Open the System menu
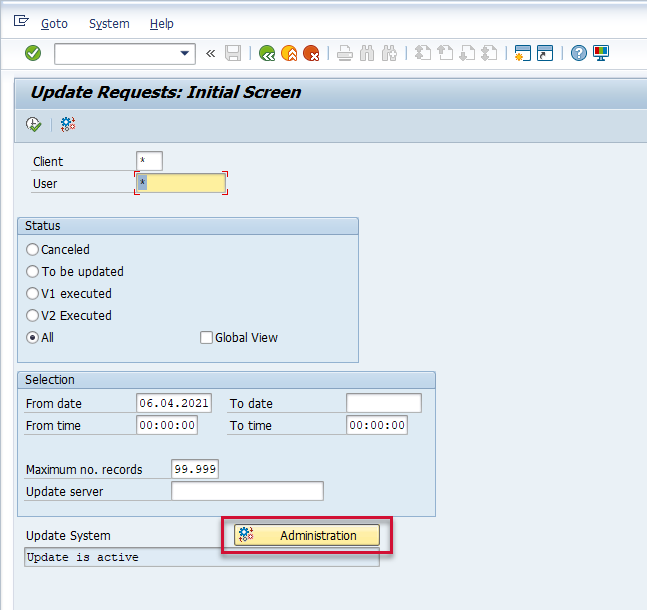This screenshot has height=610, width=647. 109,23
